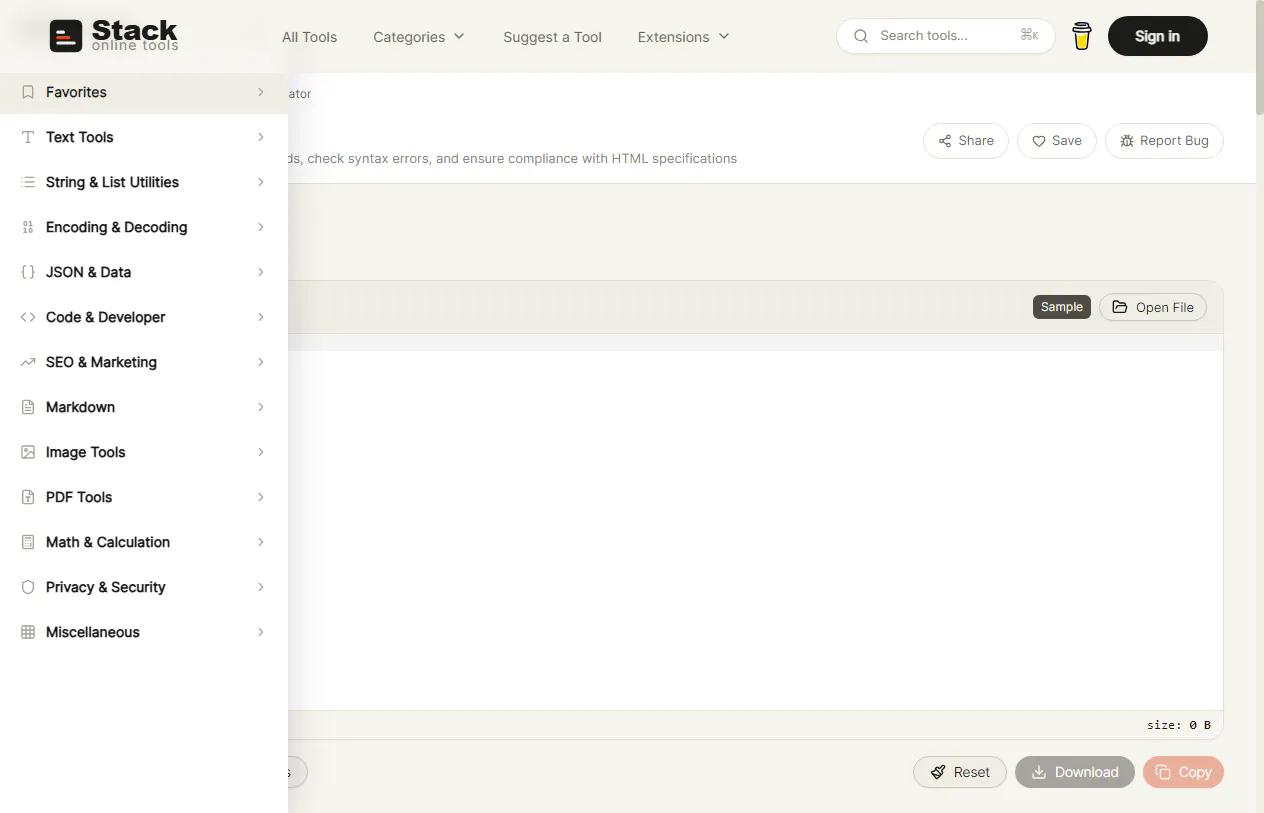Click the String & List Utilities list icon
The image size is (1264, 813).
28,182
